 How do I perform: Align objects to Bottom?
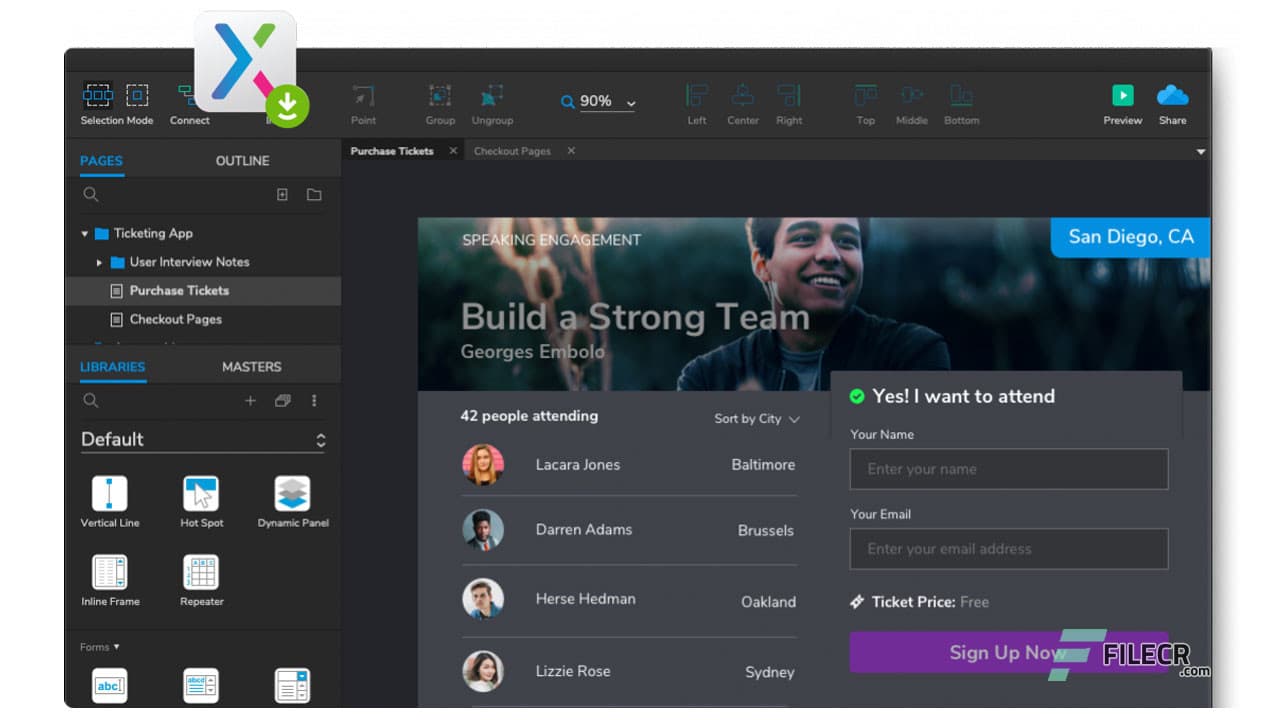(x=961, y=98)
